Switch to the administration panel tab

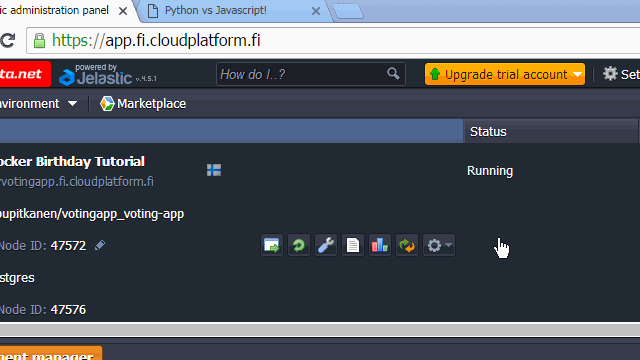(55, 11)
